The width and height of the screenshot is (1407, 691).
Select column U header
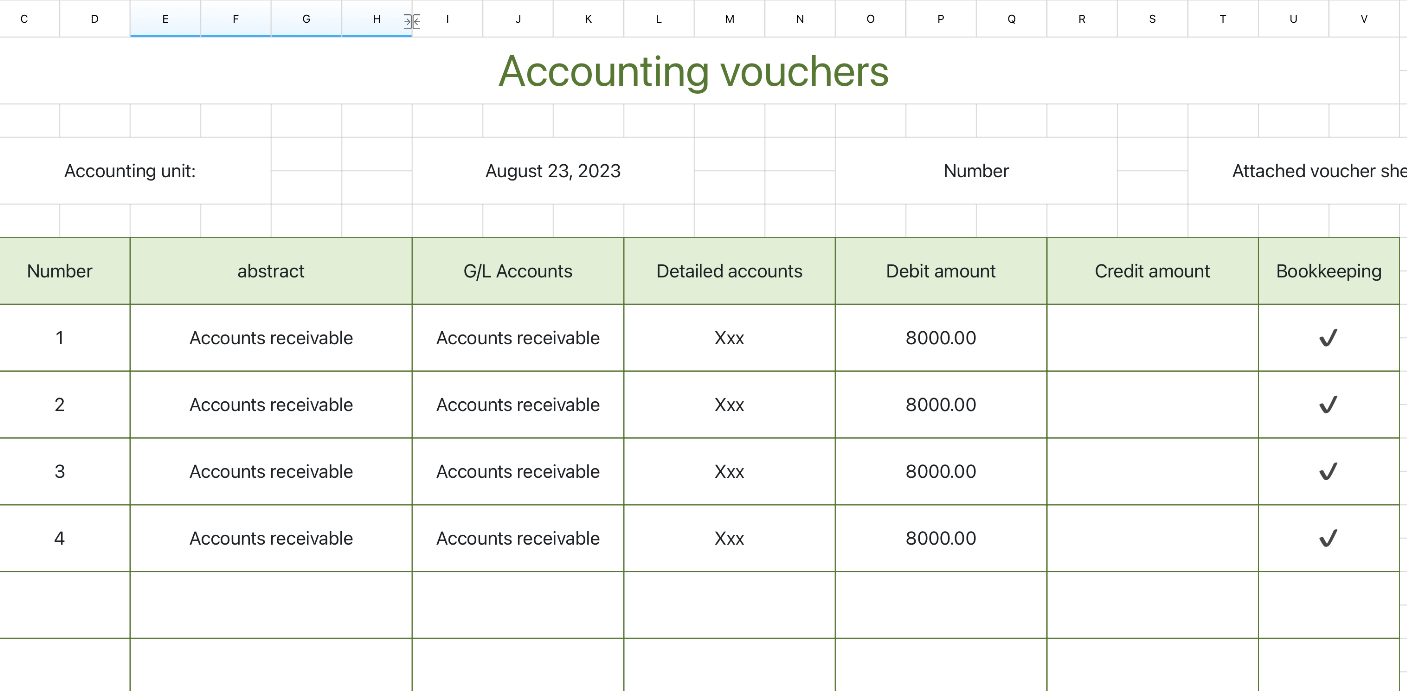pos(1293,19)
